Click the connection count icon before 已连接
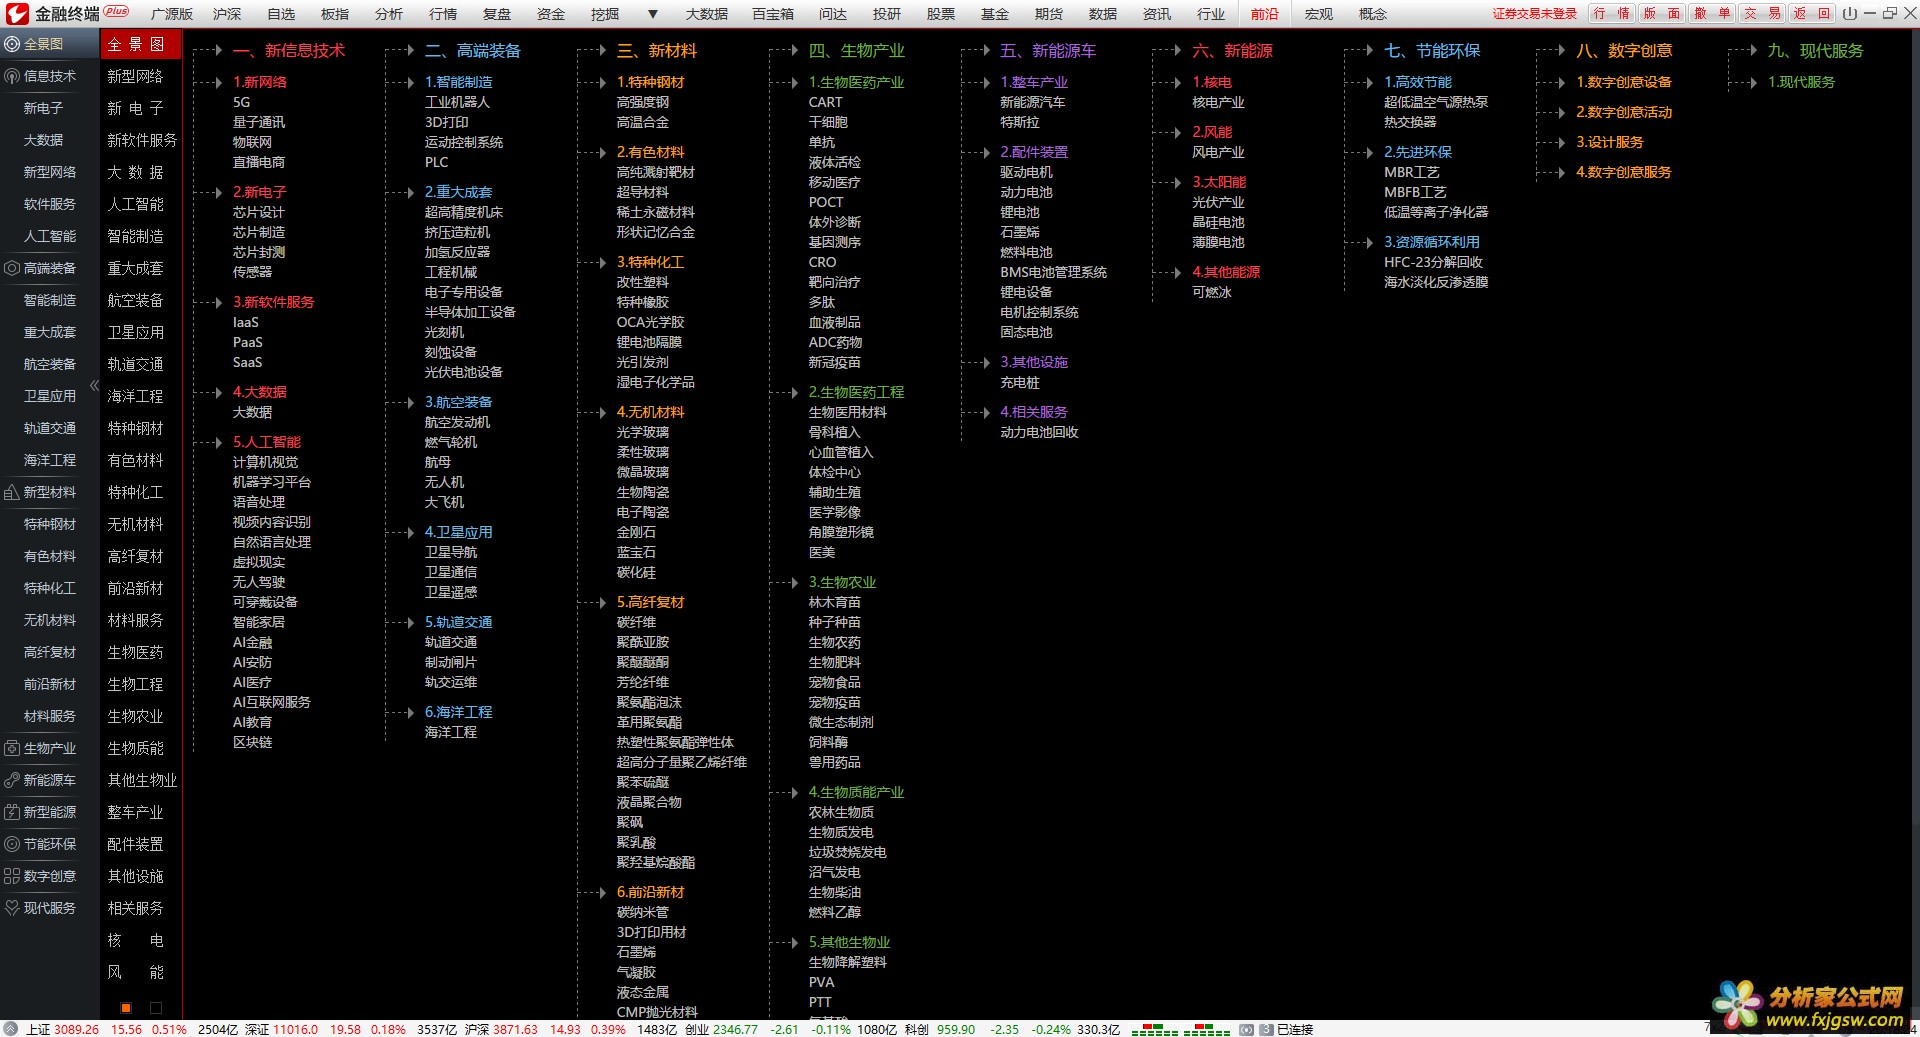 1266,1029
